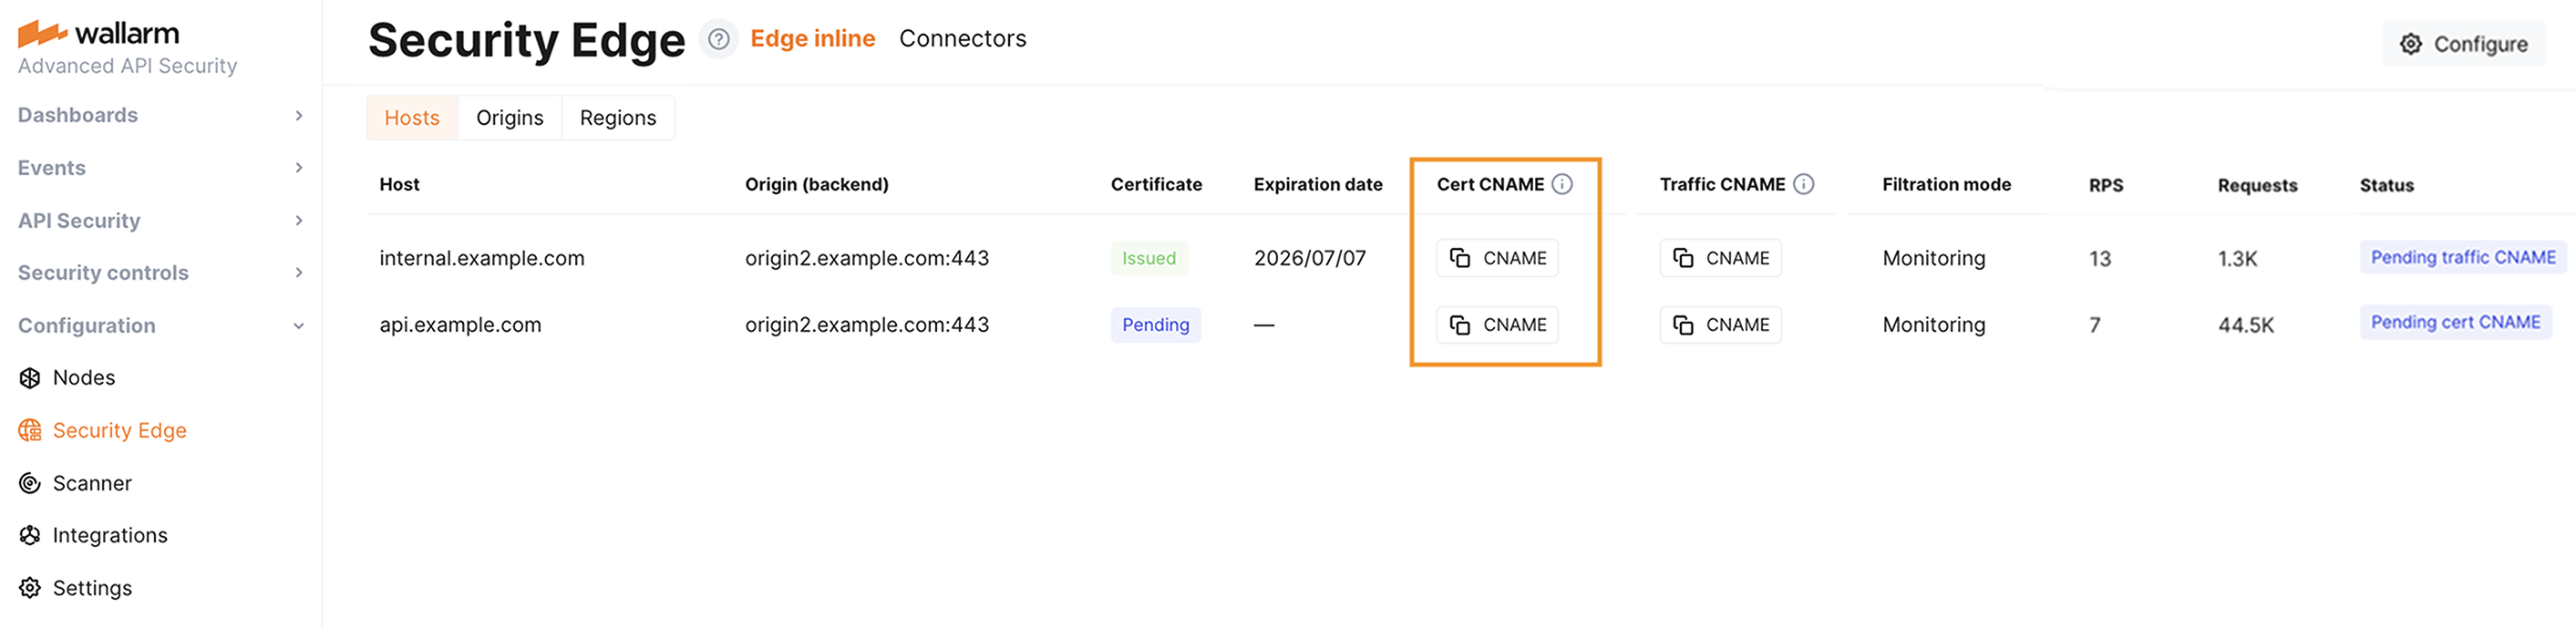
Task: Expand the Dashboards menu chevron
Action: click(x=298, y=116)
